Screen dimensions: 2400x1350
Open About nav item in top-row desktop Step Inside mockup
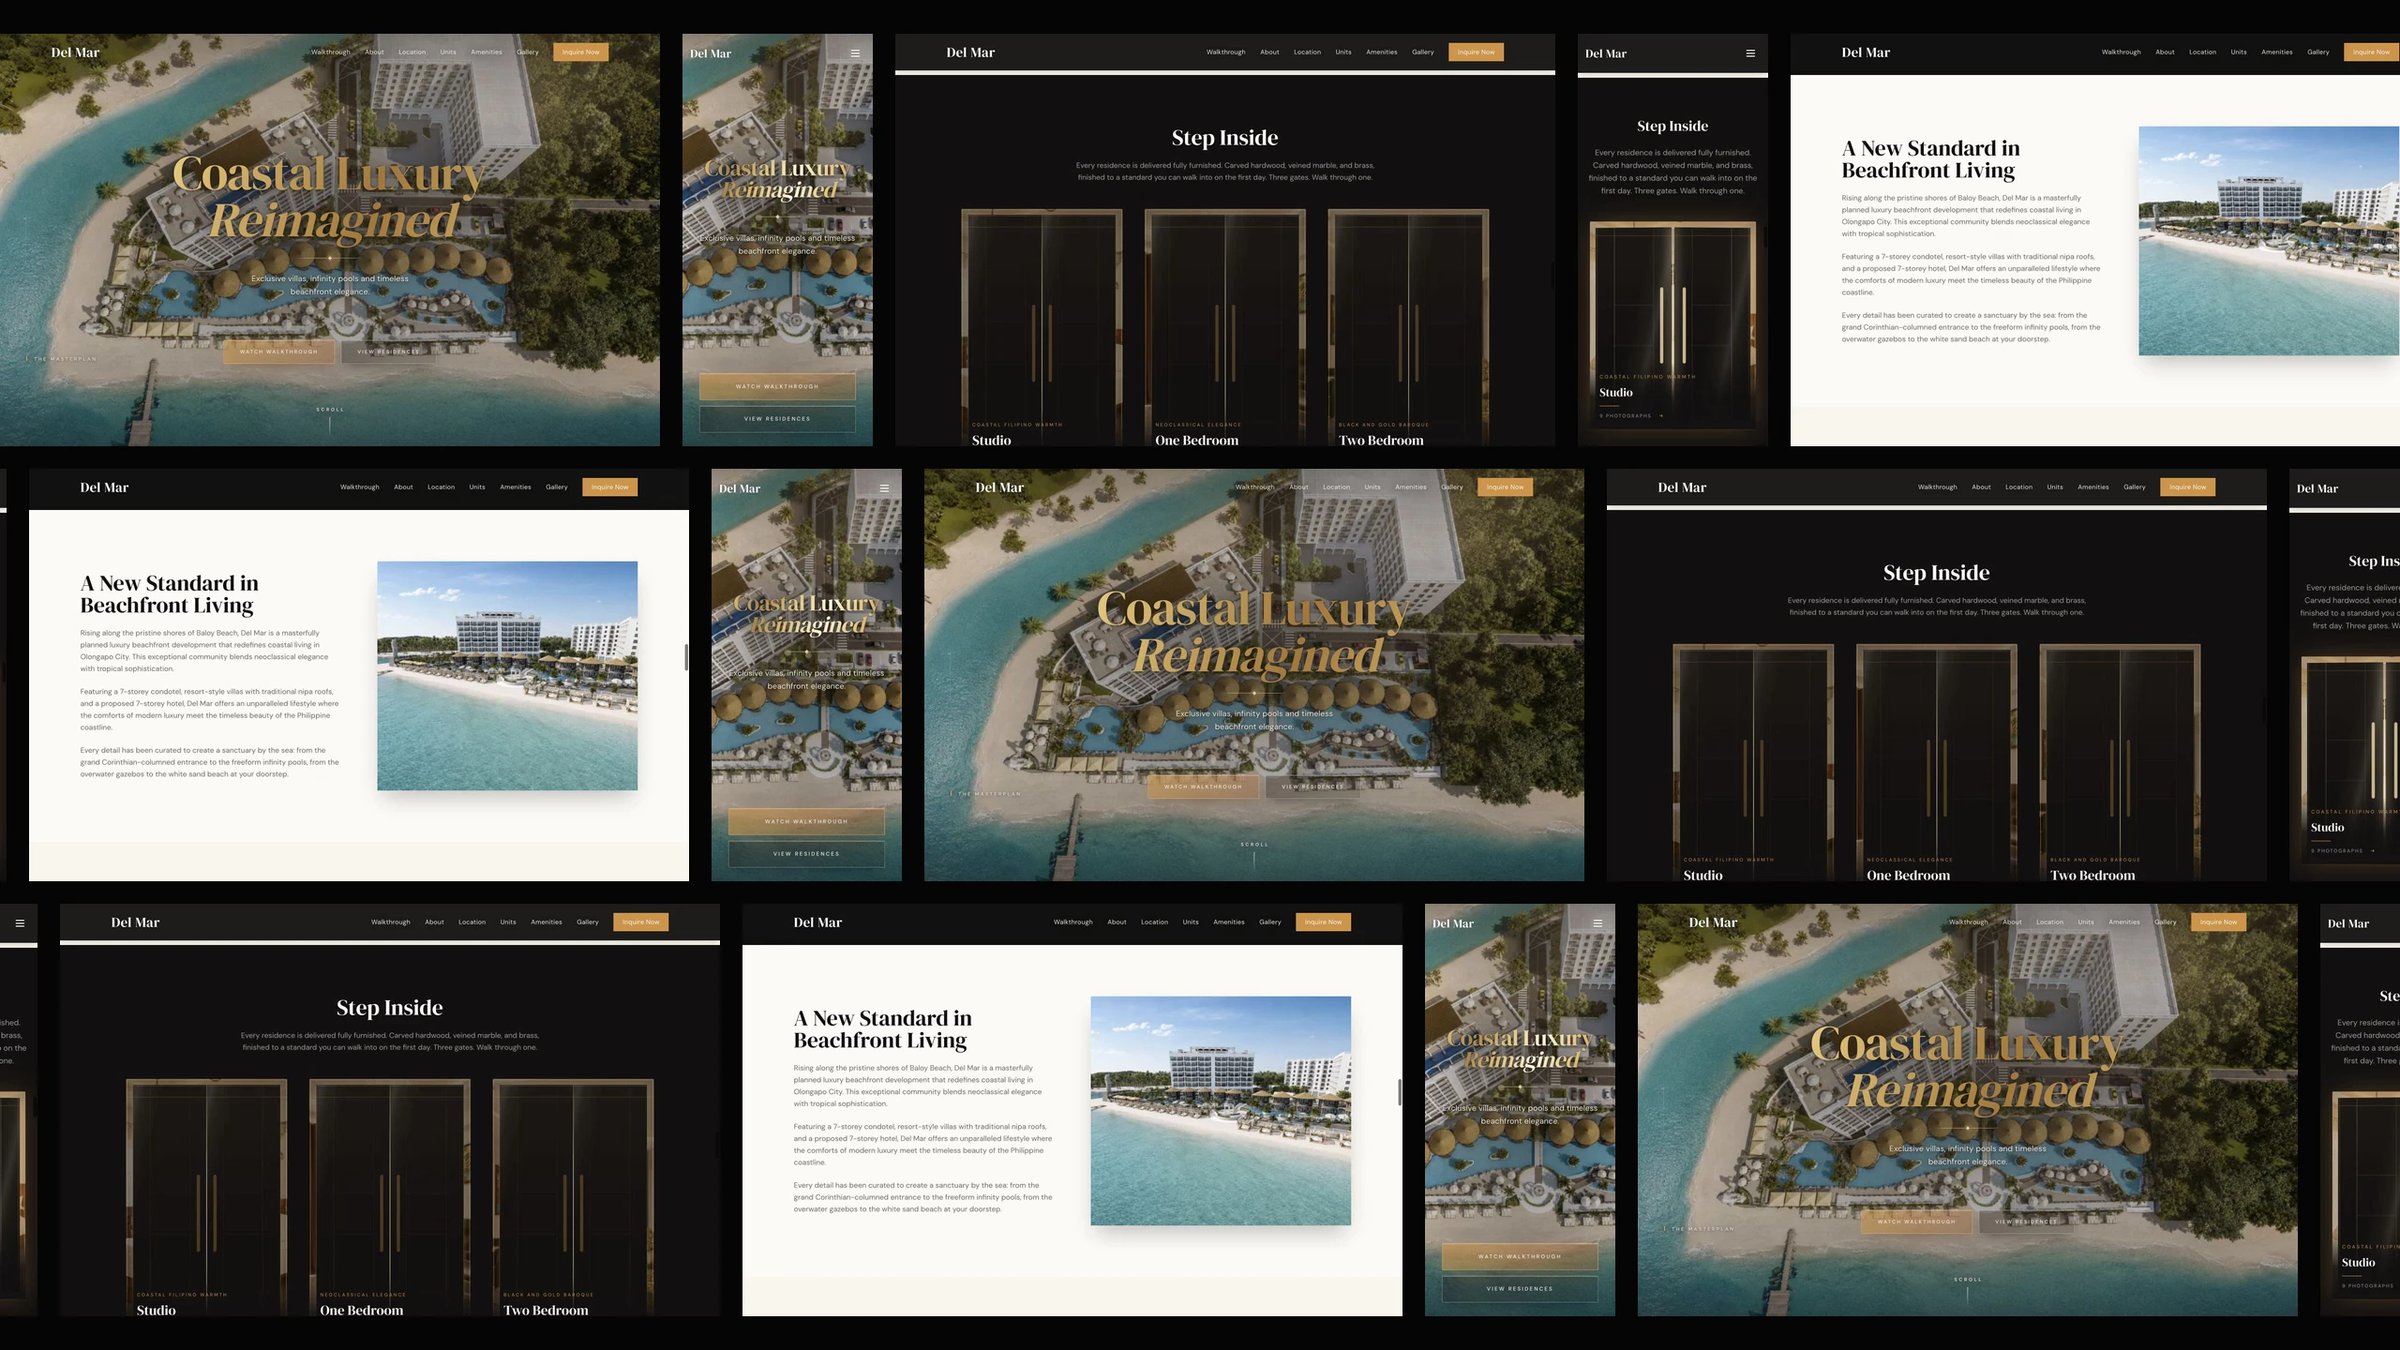coord(1269,52)
